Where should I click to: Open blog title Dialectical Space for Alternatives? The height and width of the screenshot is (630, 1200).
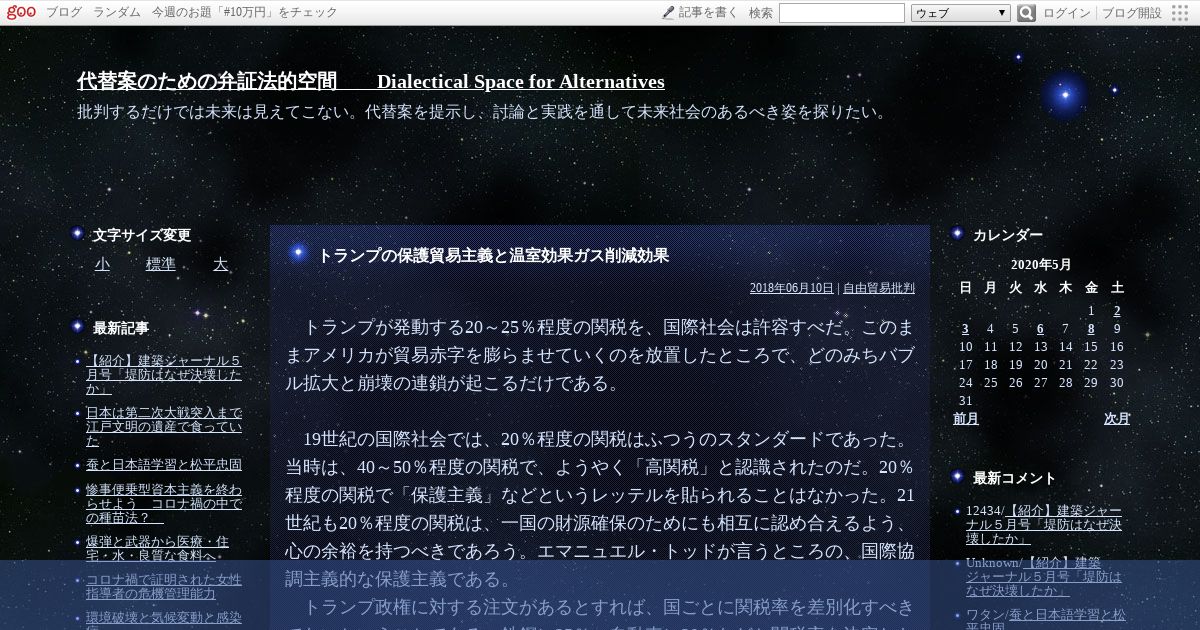371,81
